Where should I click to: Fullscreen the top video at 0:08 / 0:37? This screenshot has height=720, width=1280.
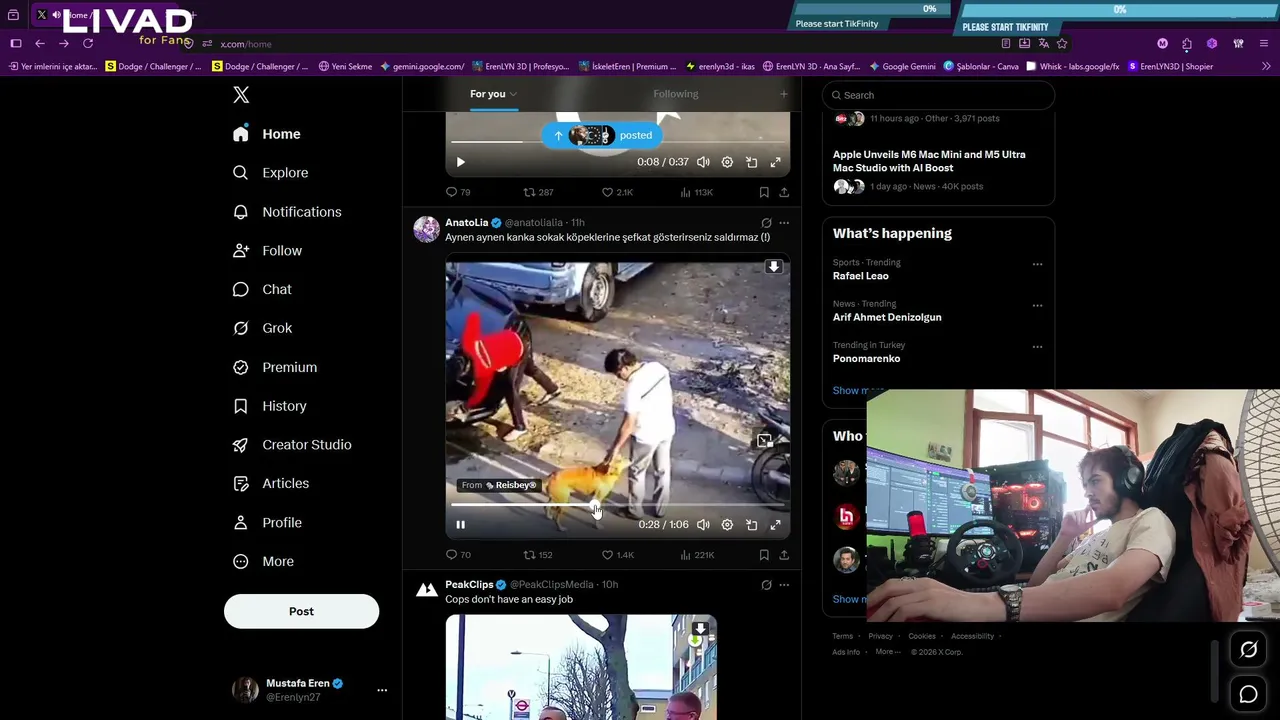click(x=775, y=162)
